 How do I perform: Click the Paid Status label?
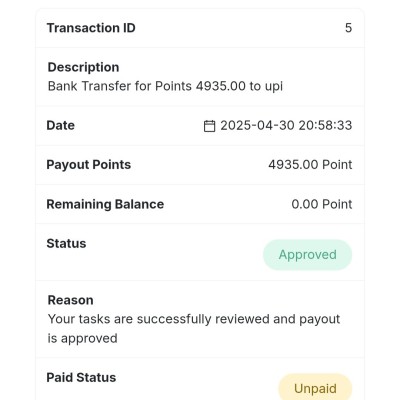[x=81, y=378]
